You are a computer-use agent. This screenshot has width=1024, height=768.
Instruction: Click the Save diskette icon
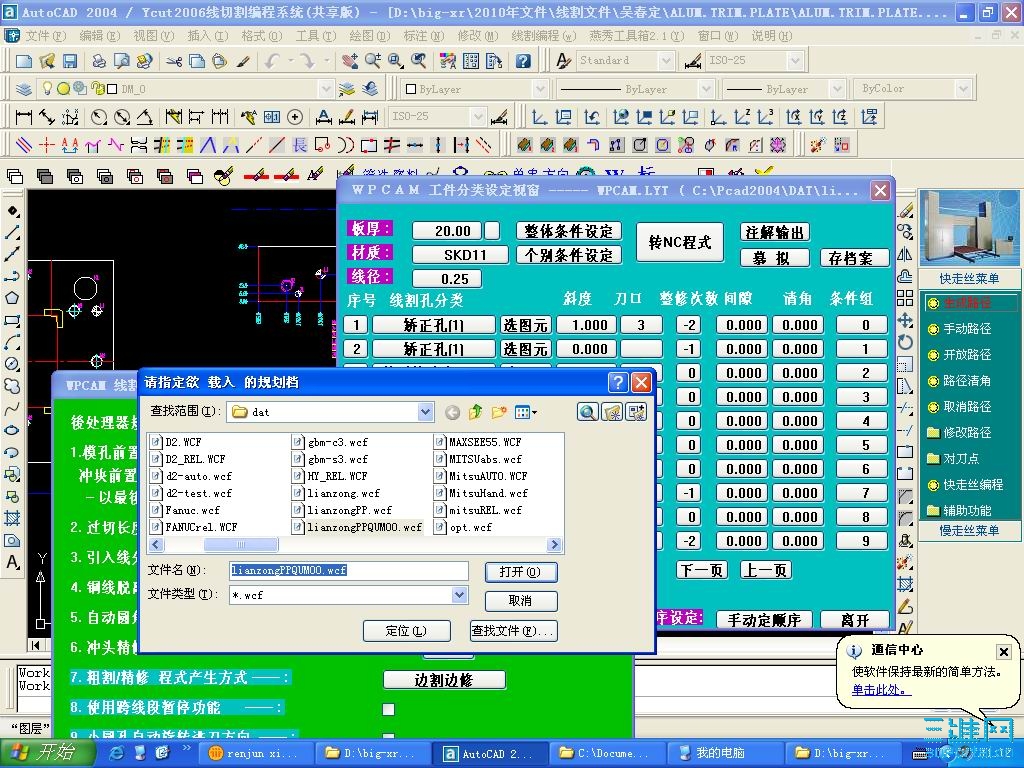[x=70, y=61]
